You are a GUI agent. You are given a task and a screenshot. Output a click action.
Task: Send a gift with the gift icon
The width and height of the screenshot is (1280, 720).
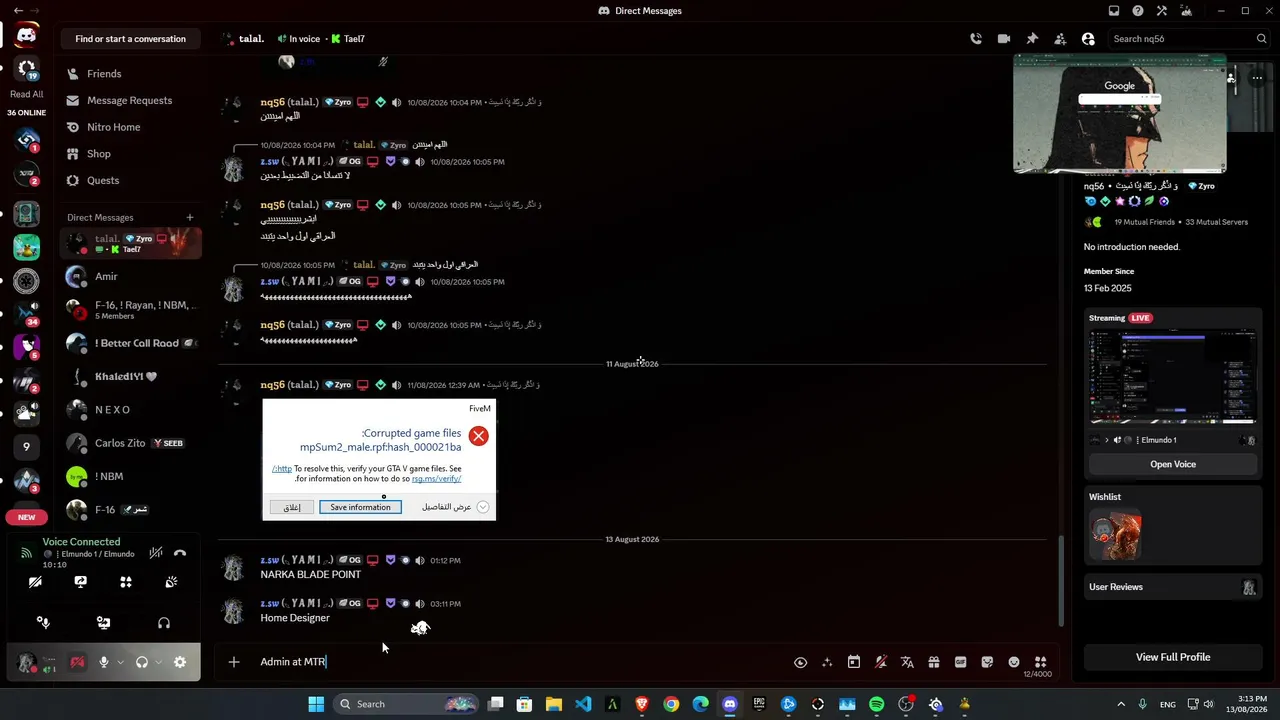point(934,662)
